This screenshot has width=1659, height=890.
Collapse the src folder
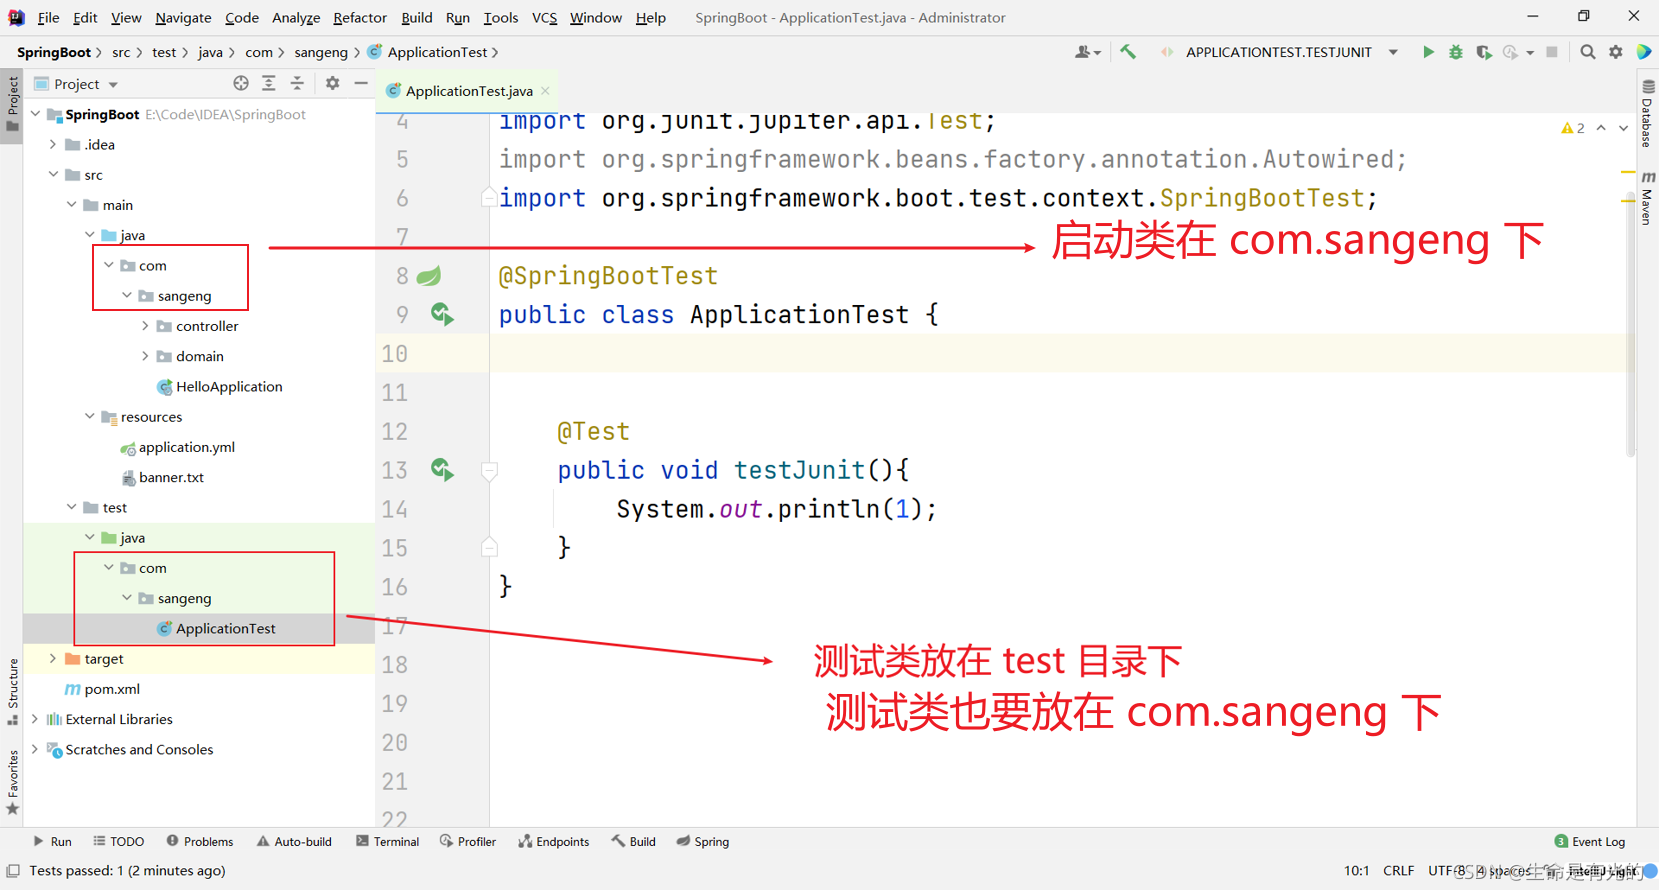pos(53,175)
